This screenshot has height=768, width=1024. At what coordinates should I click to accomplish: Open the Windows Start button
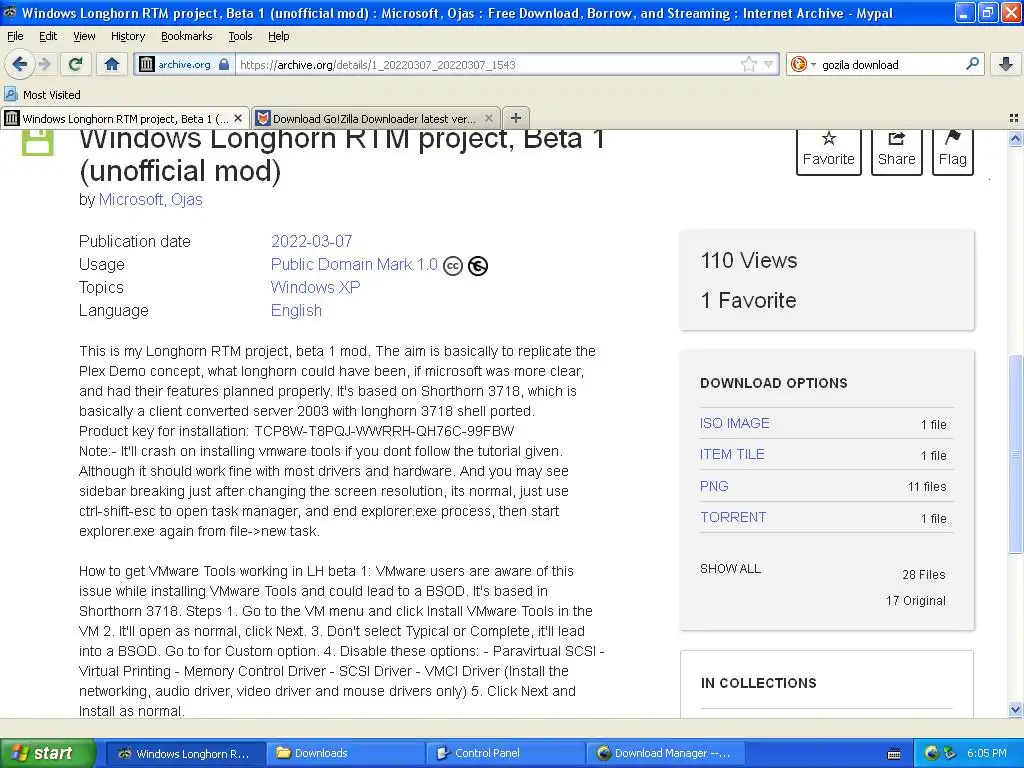point(48,753)
